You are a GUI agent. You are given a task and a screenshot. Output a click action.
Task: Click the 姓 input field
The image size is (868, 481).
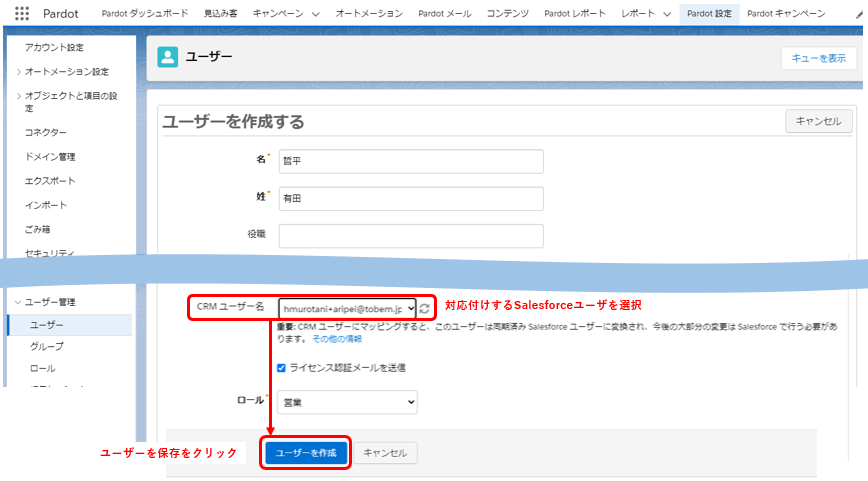click(x=411, y=199)
